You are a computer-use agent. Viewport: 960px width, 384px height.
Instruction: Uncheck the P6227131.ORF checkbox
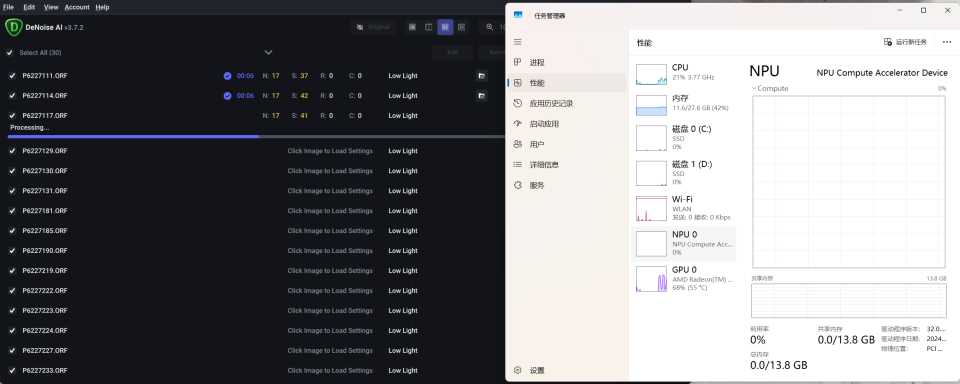click(x=12, y=190)
